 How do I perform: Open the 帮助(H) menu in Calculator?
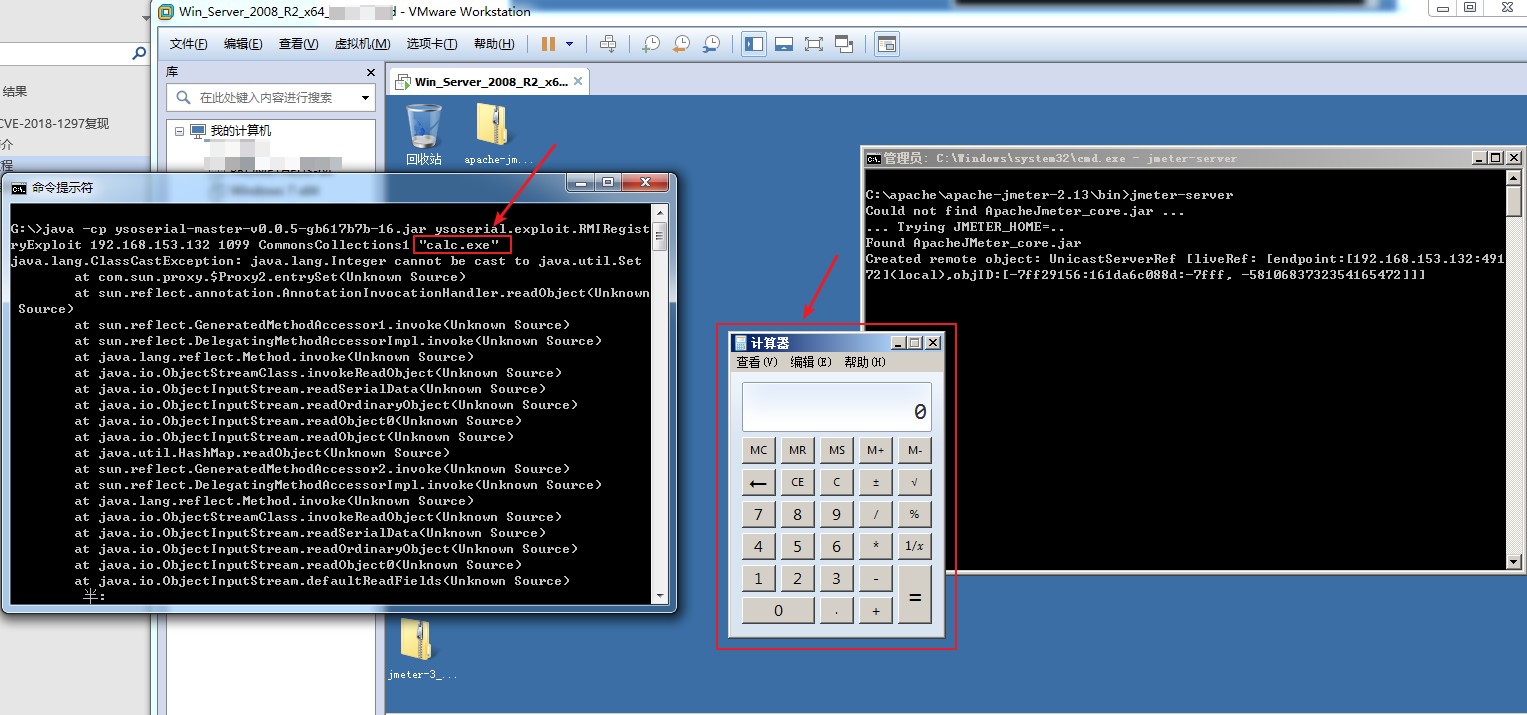click(x=864, y=362)
